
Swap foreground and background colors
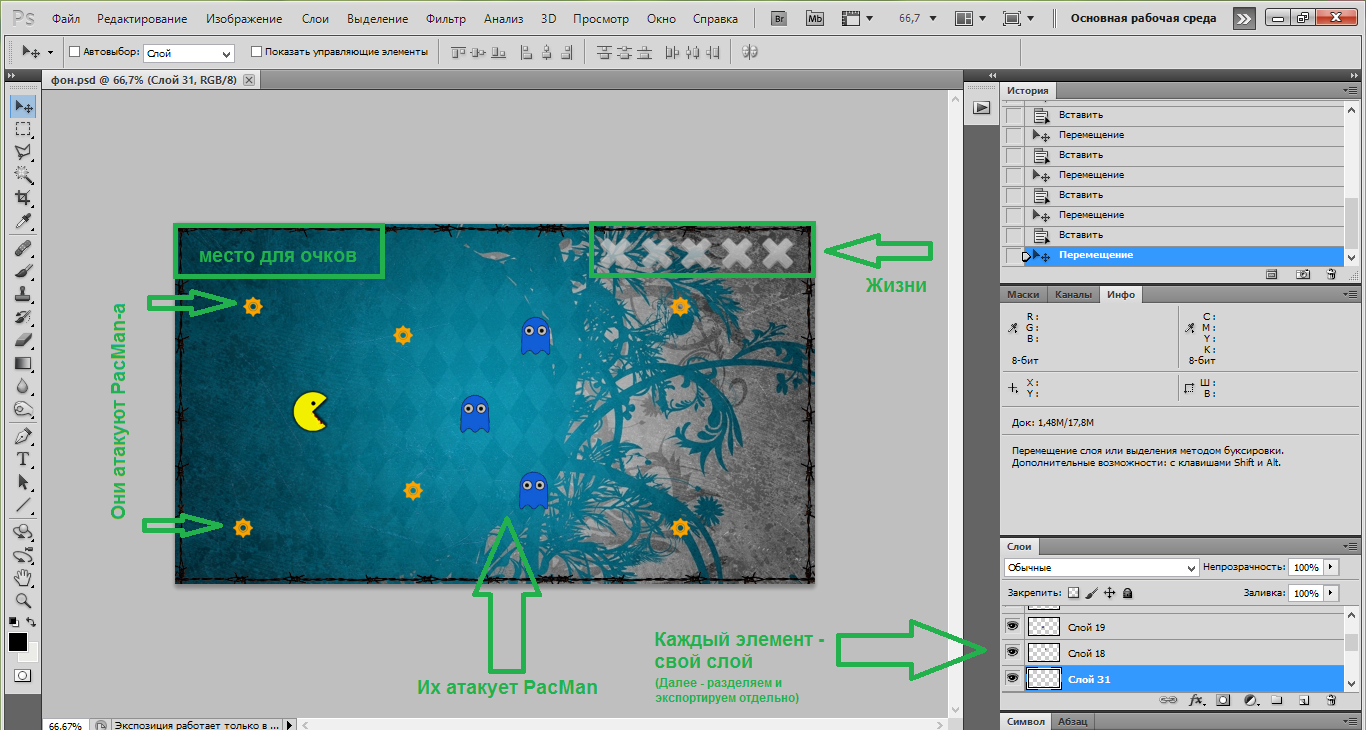click(31, 622)
